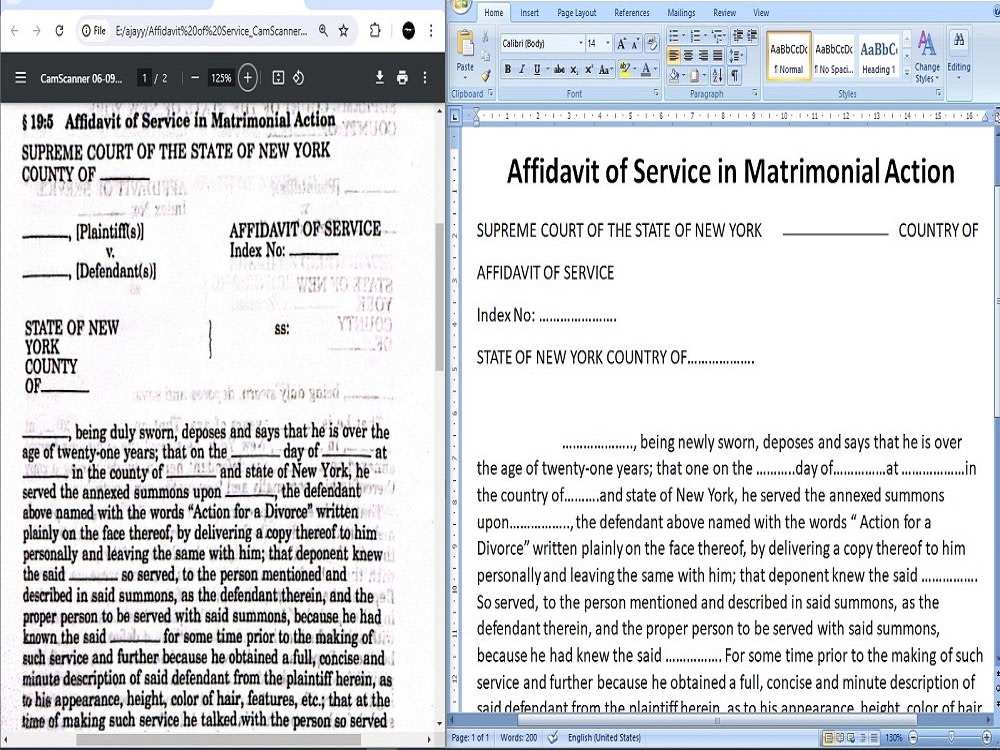Click the Grow Font icon
1000x750 pixels.
[621, 43]
